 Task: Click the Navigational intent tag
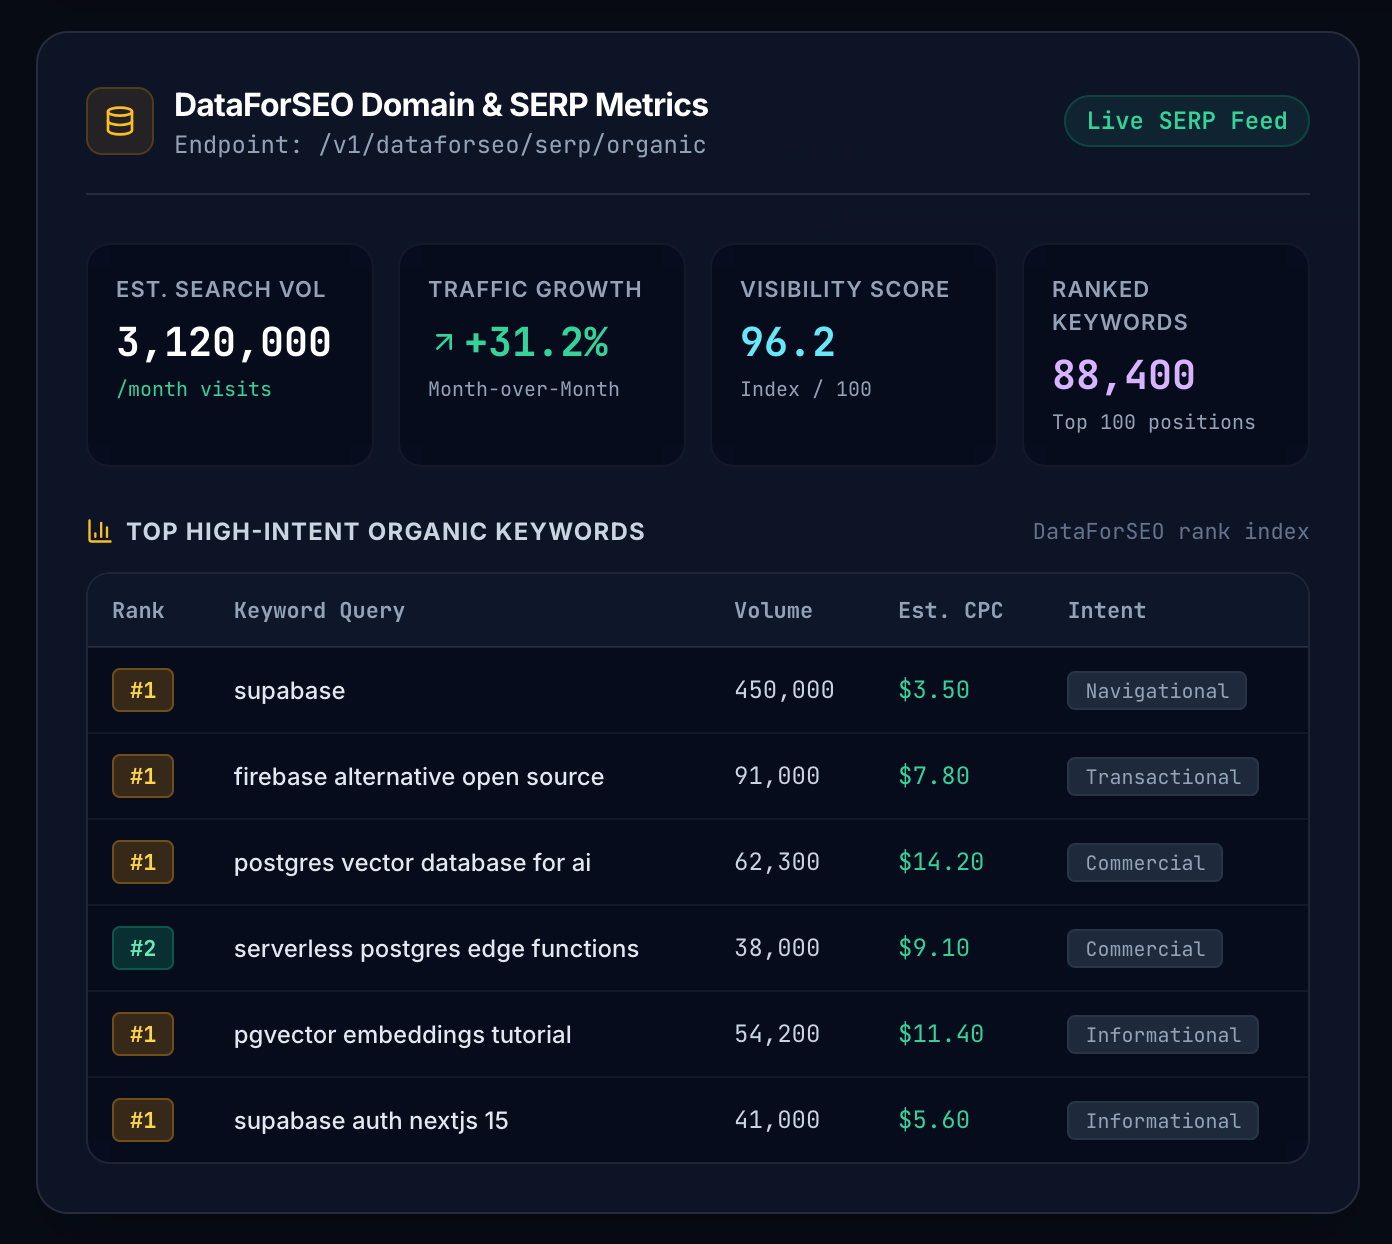pyautogui.click(x=1157, y=691)
